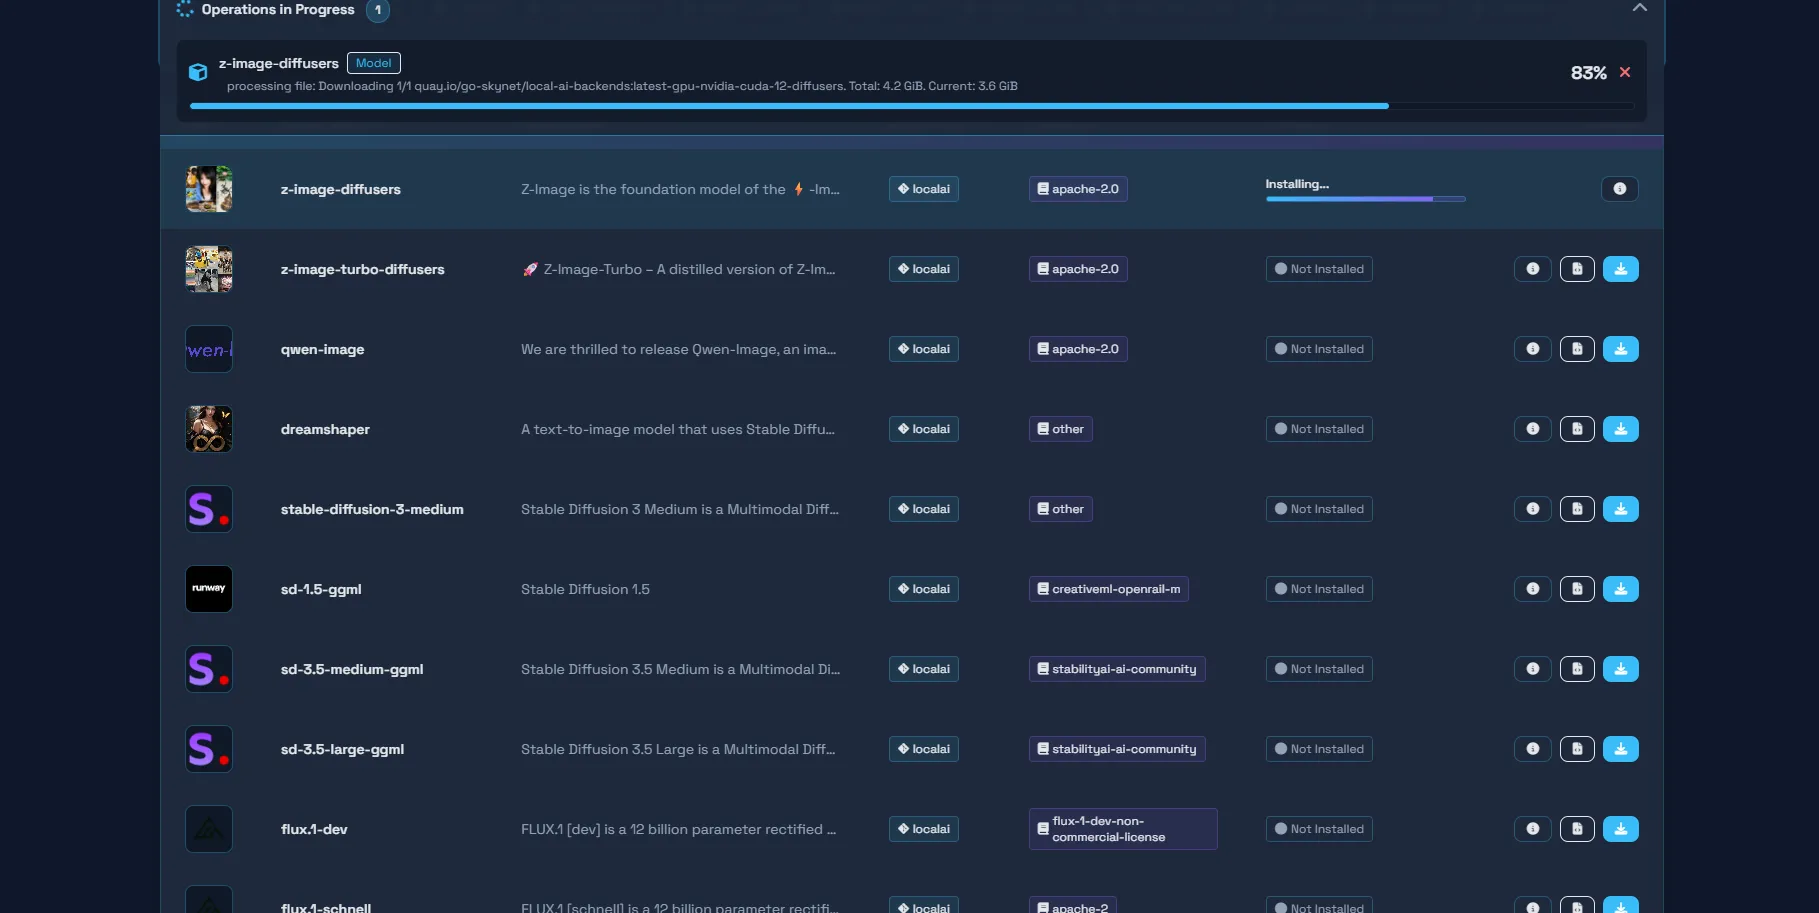Show info for the installing z-image-diffusers row
The height and width of the screenshot is (913, 1819).
pos(1619,189)
